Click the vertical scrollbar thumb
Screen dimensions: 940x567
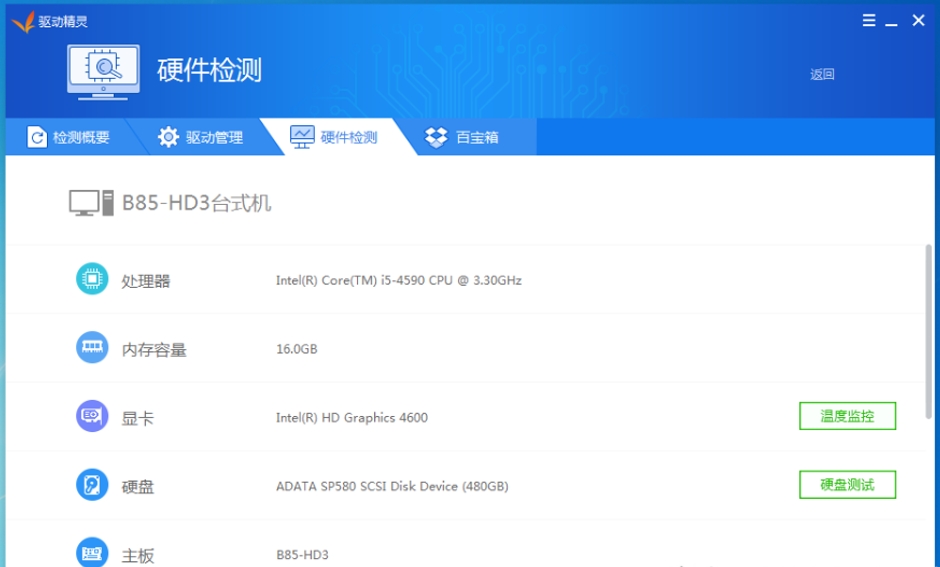pos(929,331)
